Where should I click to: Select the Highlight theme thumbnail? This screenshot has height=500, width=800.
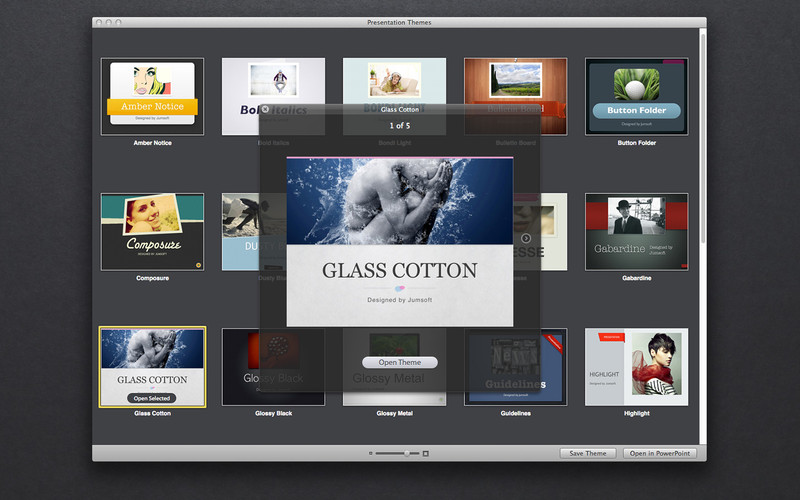coord(637,367)
